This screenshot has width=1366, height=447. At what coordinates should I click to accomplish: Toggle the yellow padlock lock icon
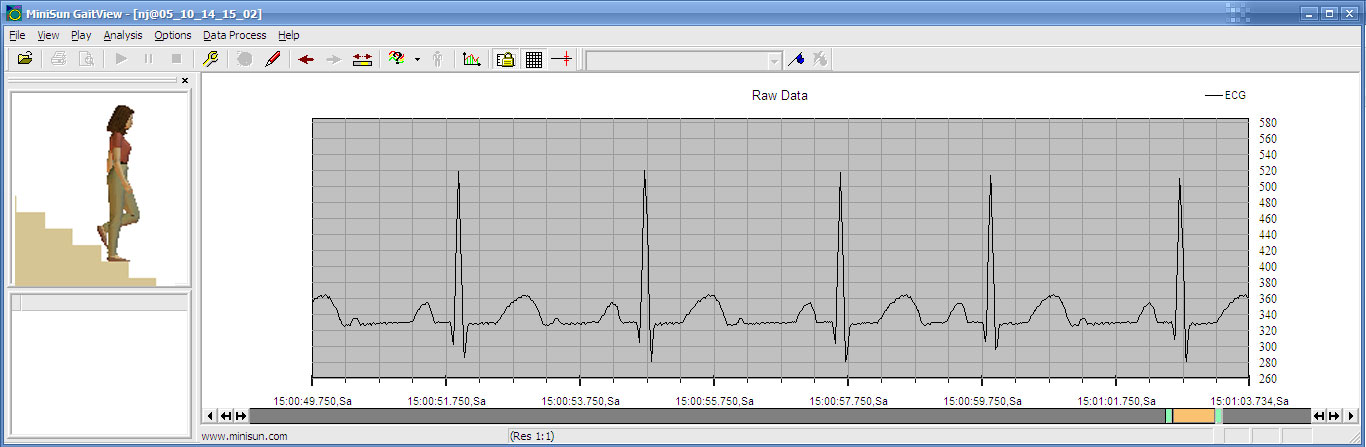coord(506,59)
